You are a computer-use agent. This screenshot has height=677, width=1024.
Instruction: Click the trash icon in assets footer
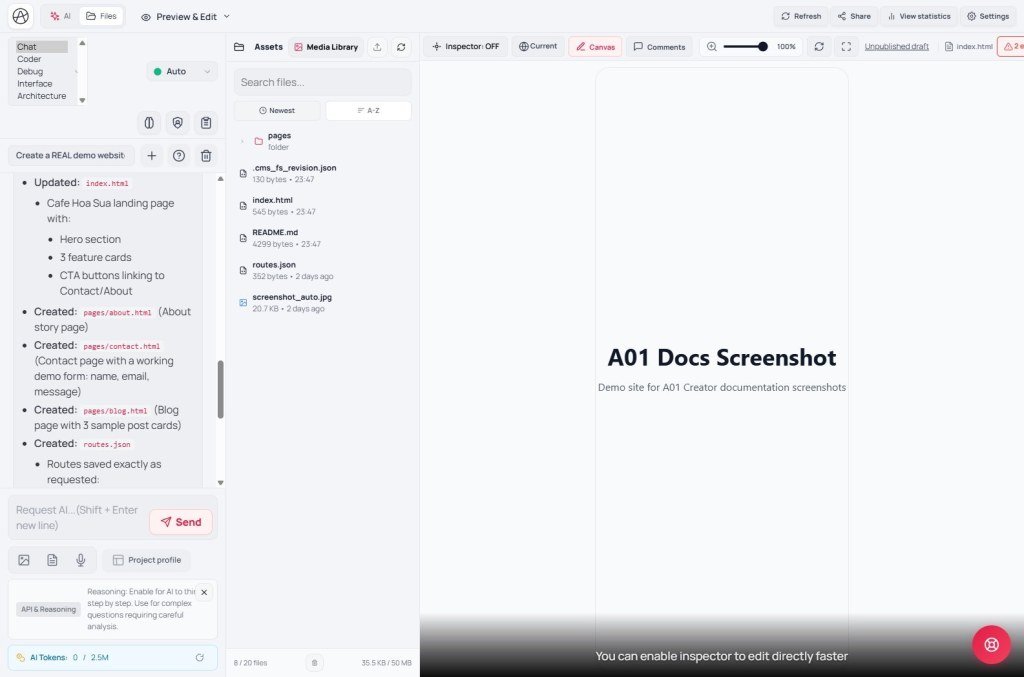point(314,663)
